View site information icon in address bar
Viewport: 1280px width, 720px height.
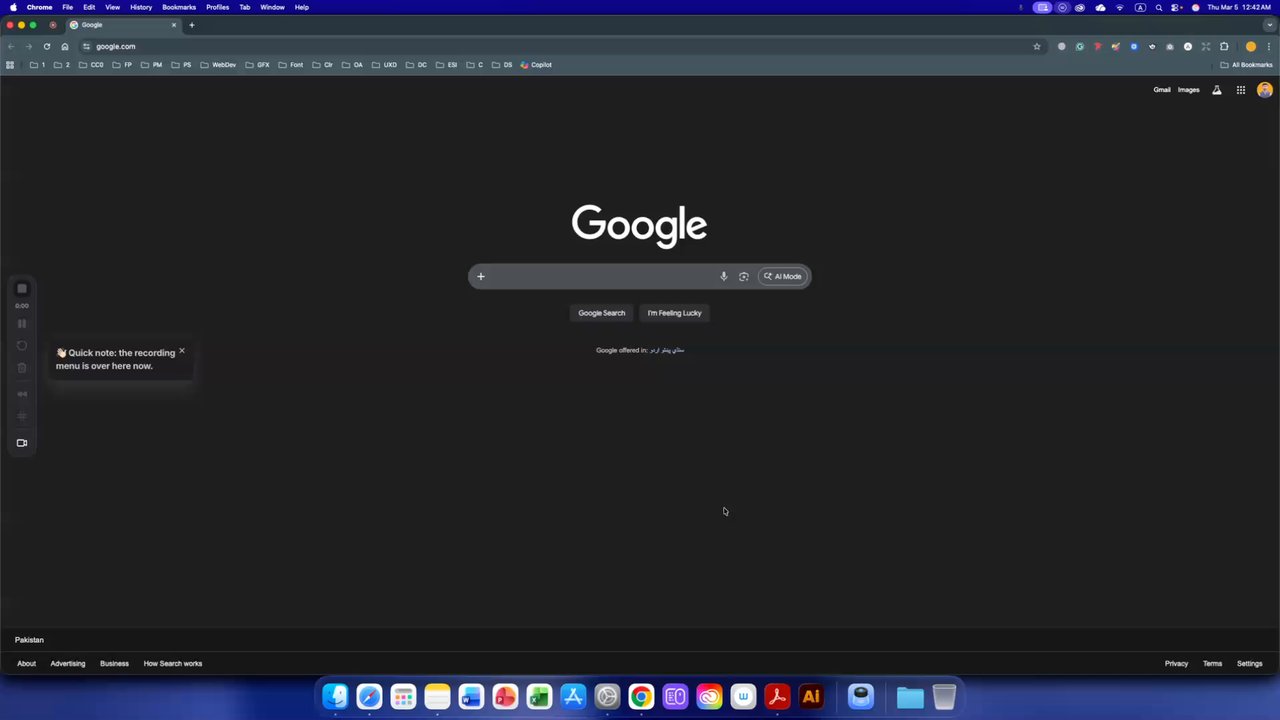coord(86,46)
